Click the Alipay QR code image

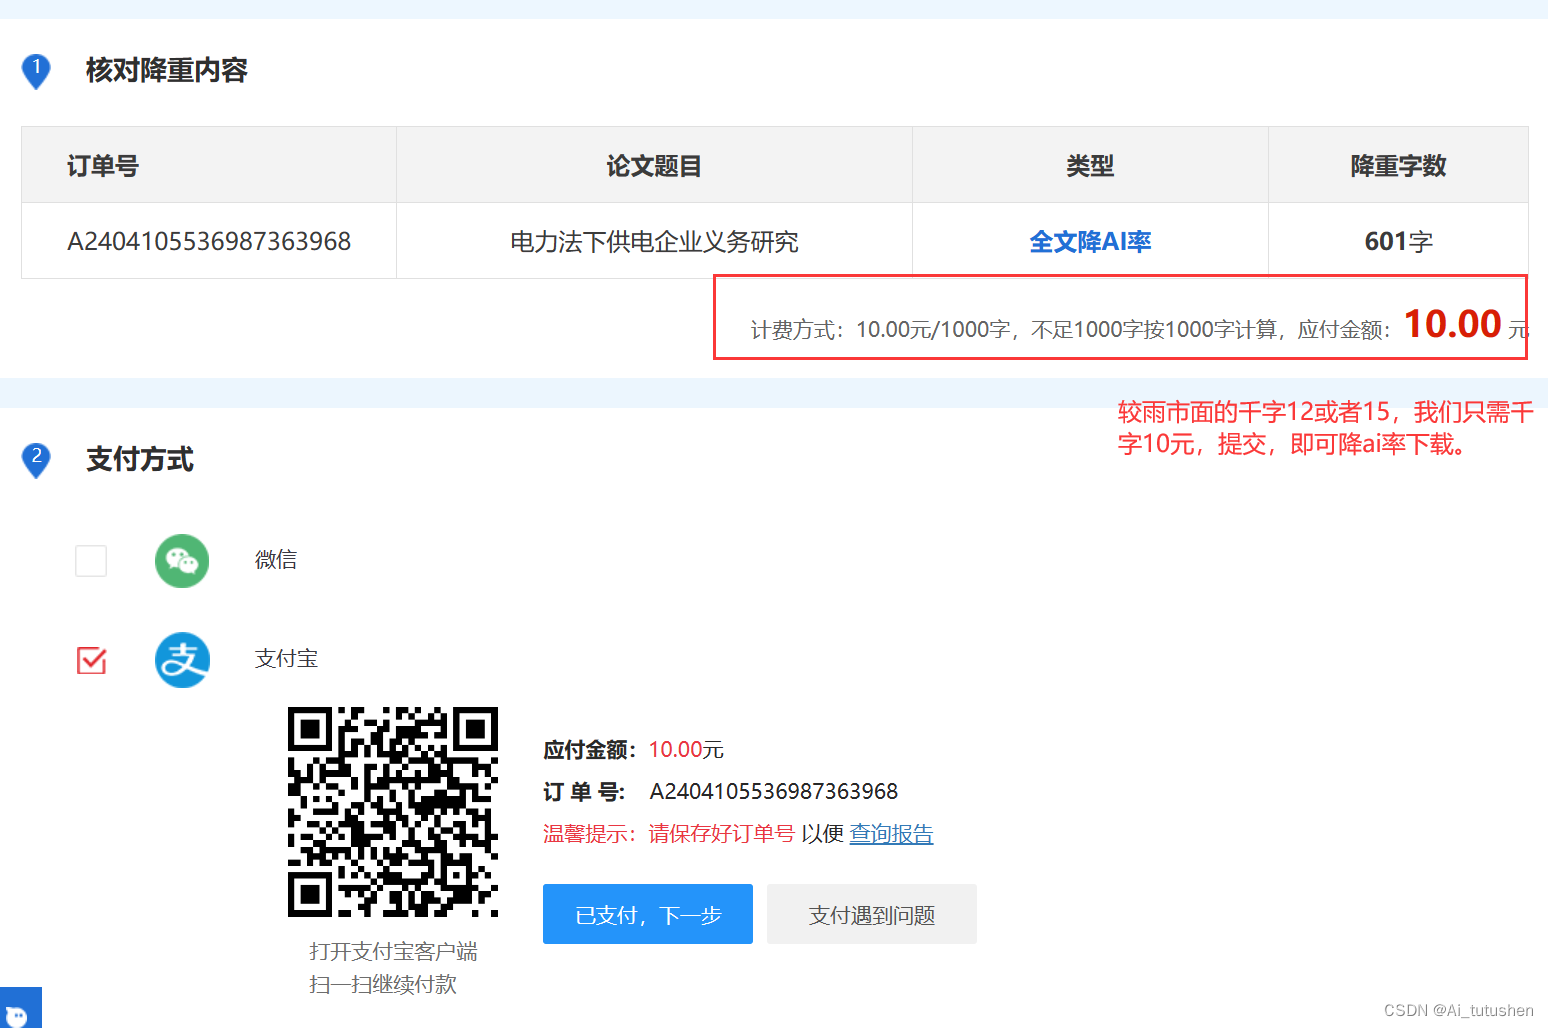[x=393, y=812]
